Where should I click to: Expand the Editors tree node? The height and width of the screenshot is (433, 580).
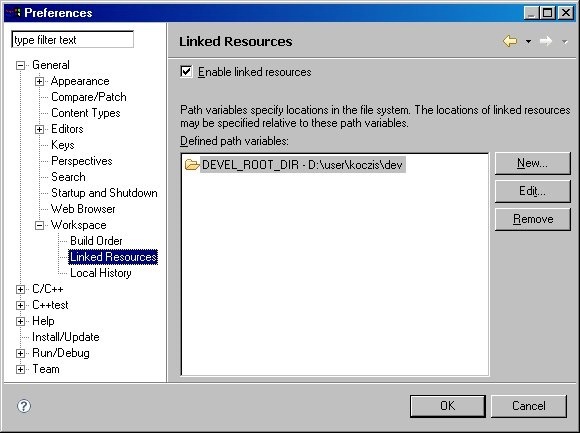click(x=40, y=129)
